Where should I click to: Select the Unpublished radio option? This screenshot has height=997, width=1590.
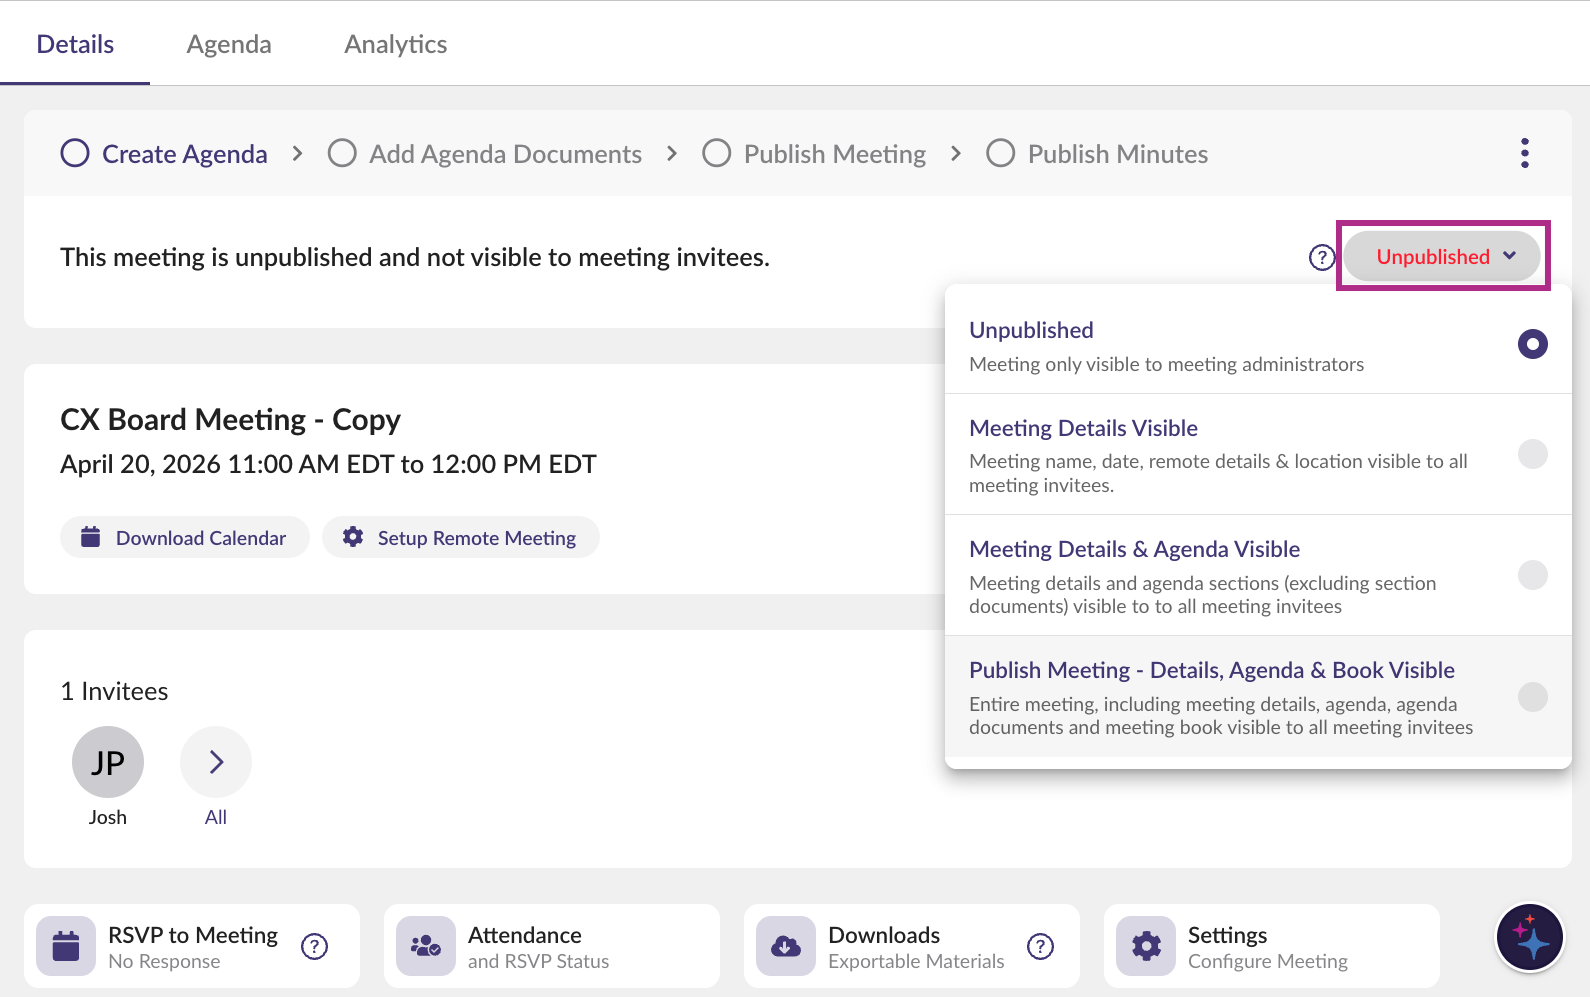pos(1532,344)
